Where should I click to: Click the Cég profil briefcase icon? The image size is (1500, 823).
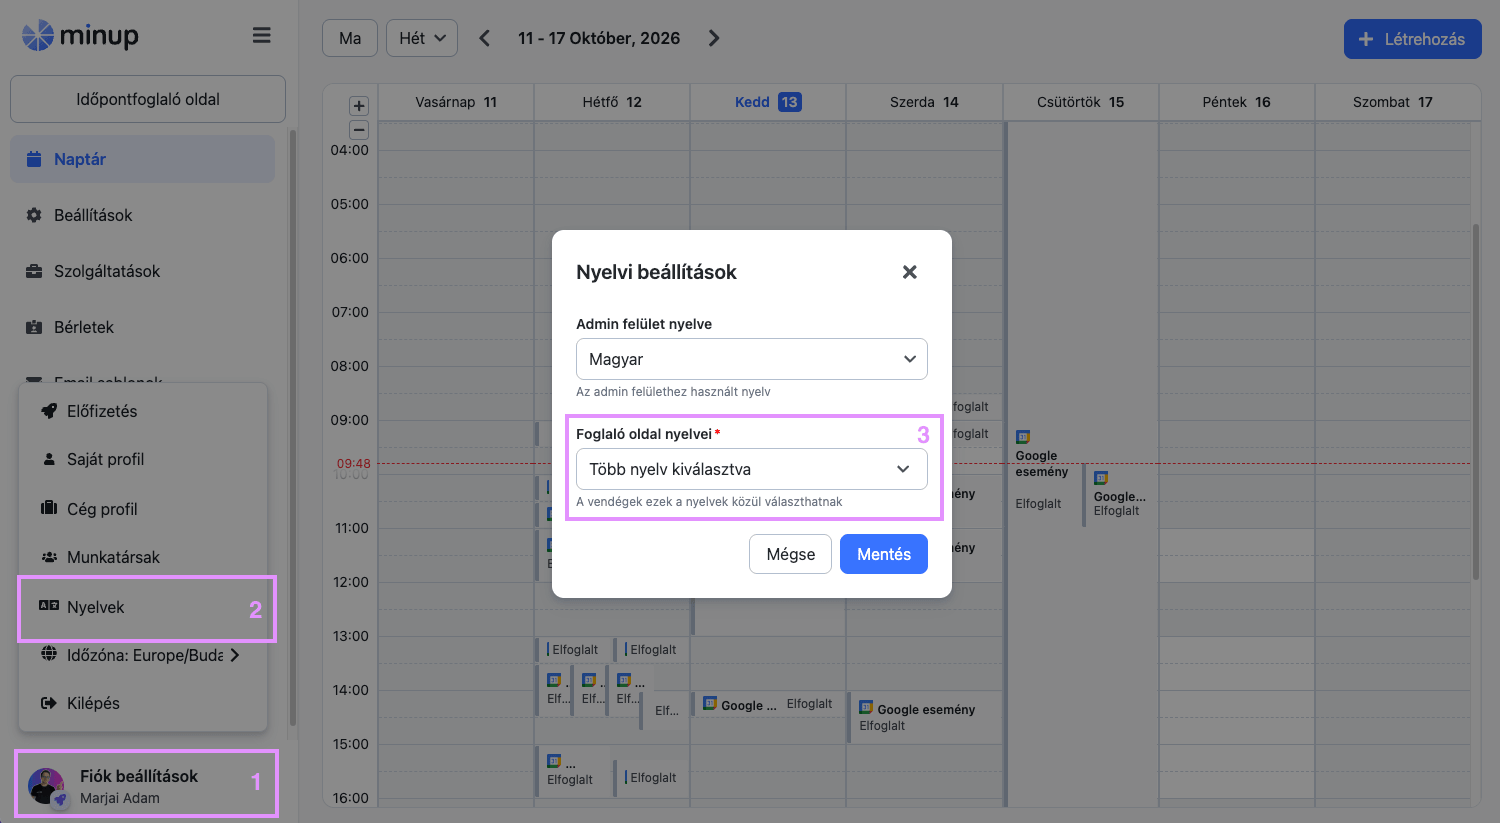pyautogui.click(x=48, y=508)
